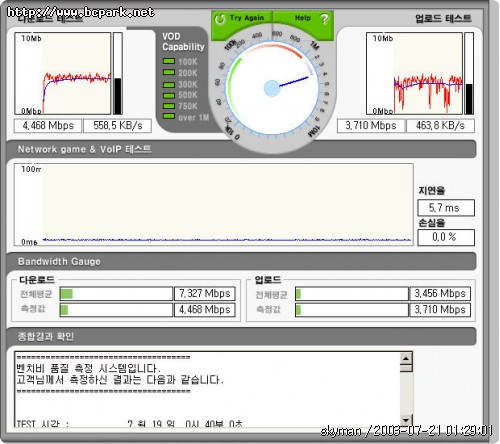The image size is (500, 444).
Task: Click the speedometer gauge center hub
Action: click(272, 88)
